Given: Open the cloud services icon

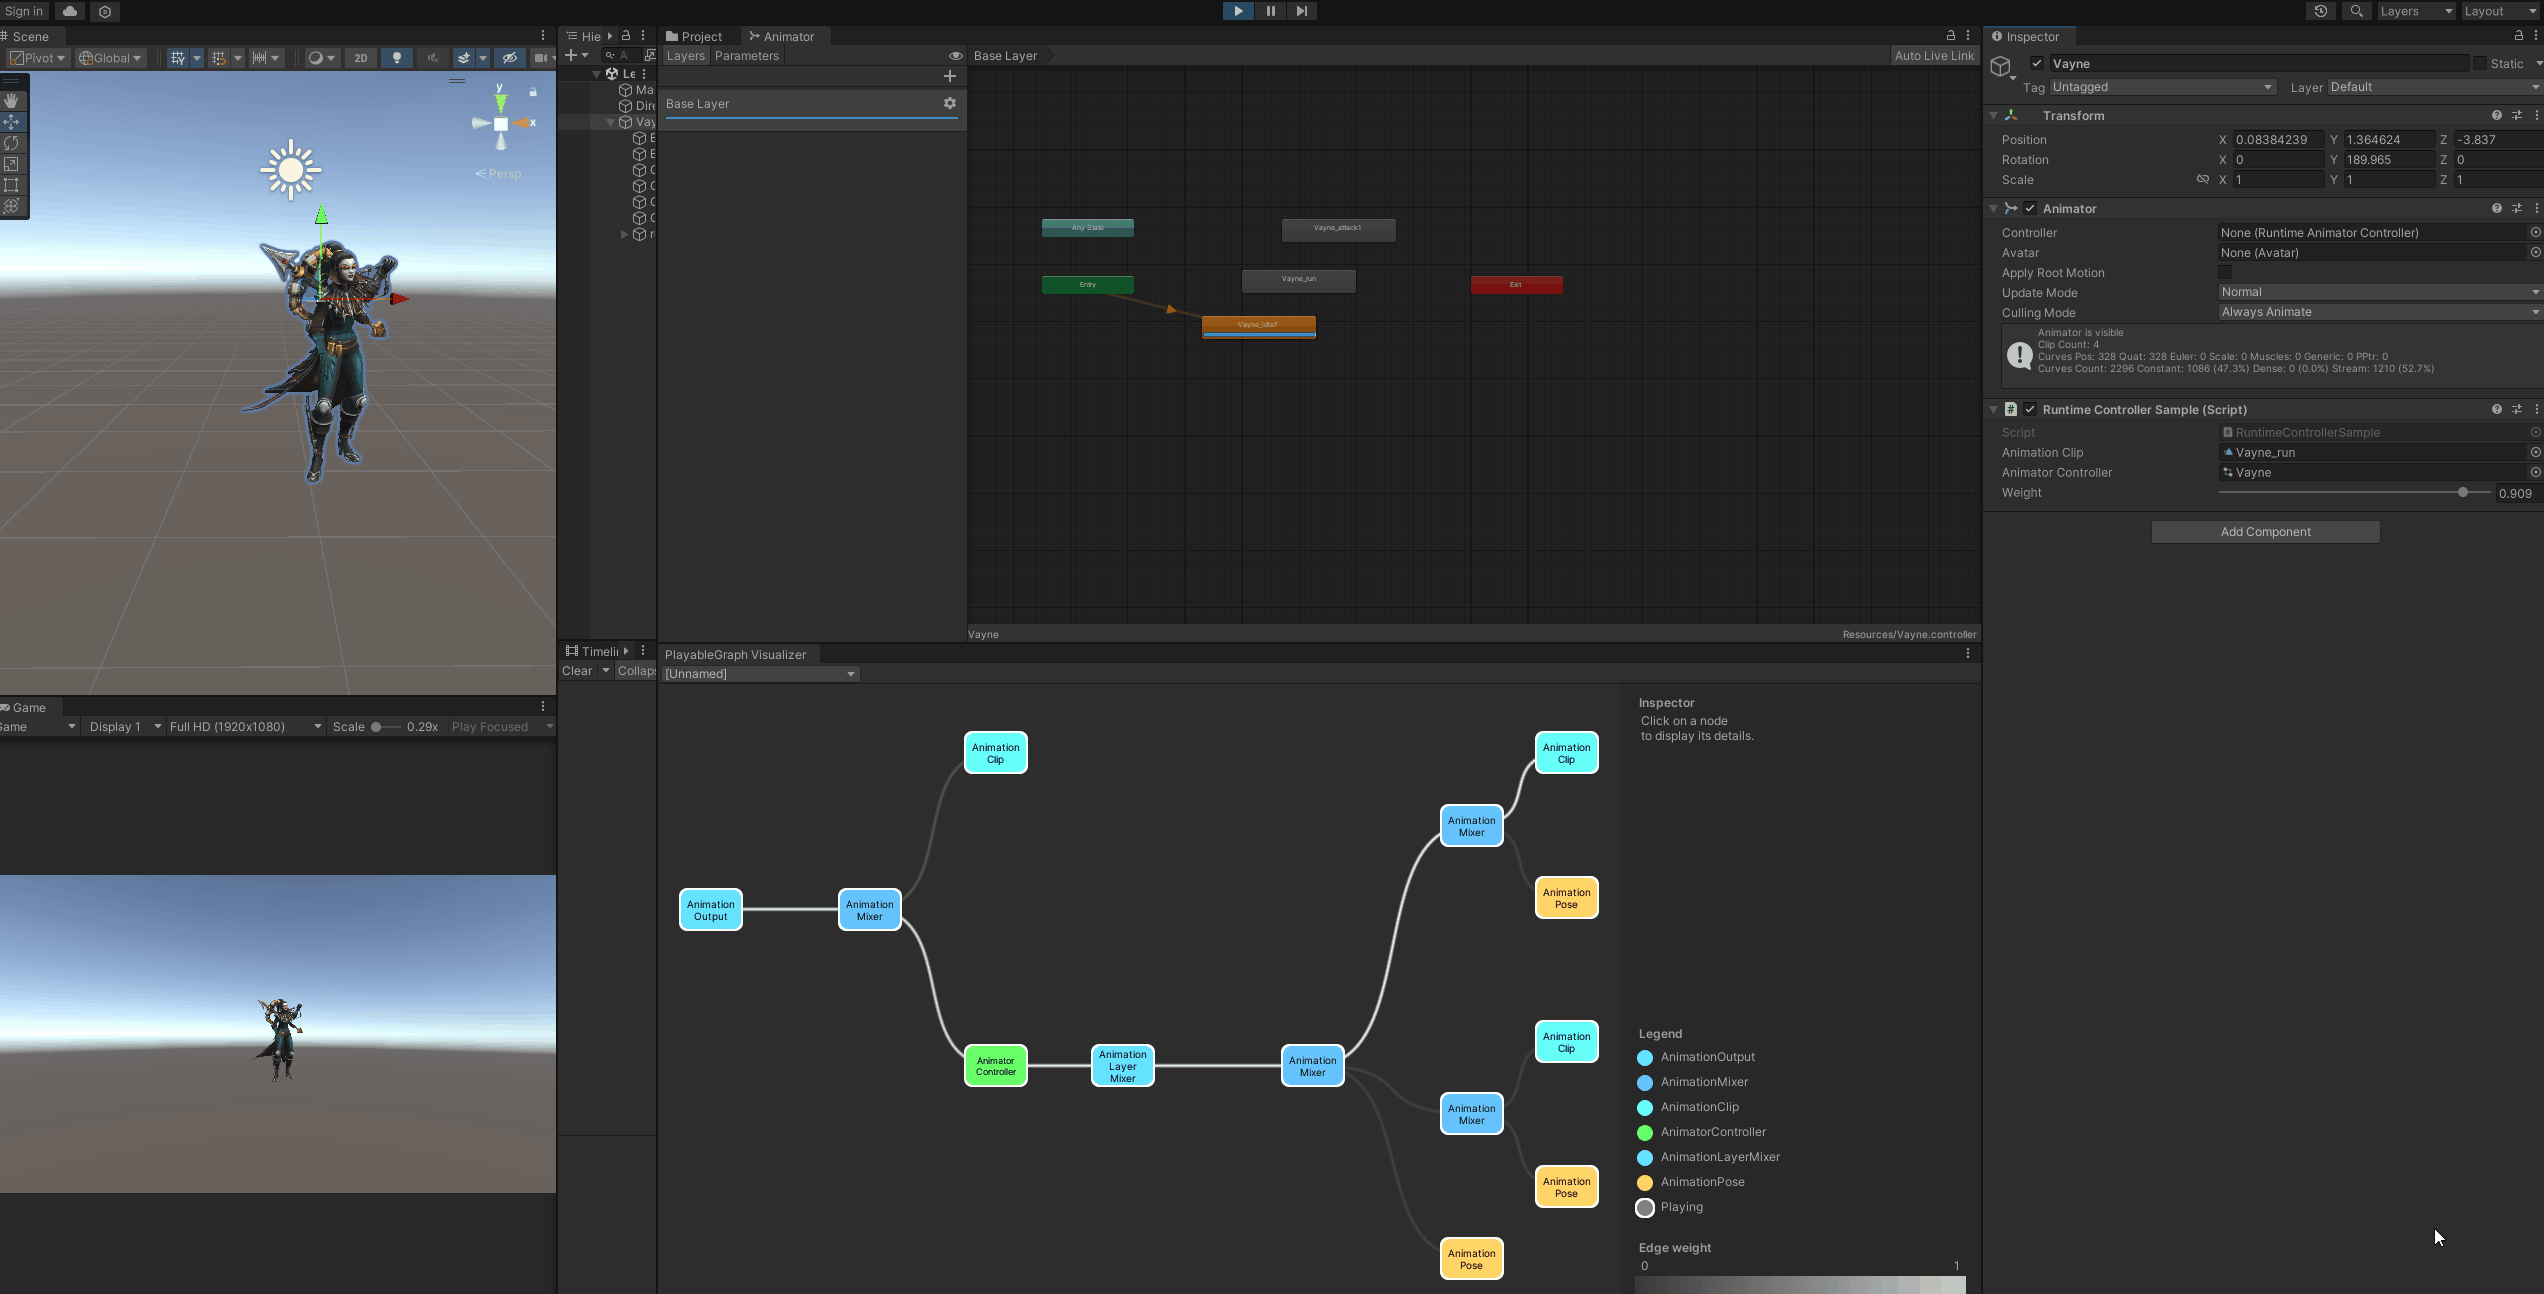Looking at the screenshot, I should click(69, 11).
